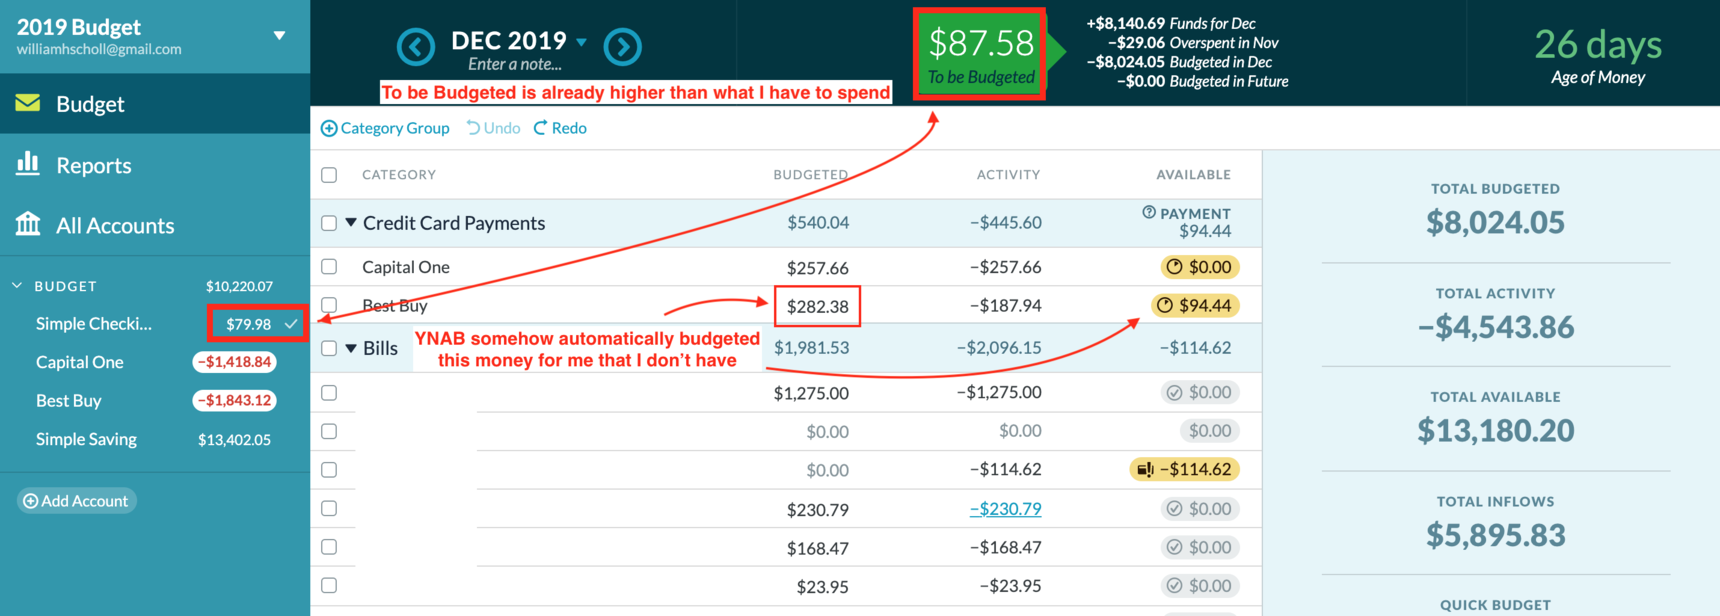Add a new Category Group

pos(385,128)
